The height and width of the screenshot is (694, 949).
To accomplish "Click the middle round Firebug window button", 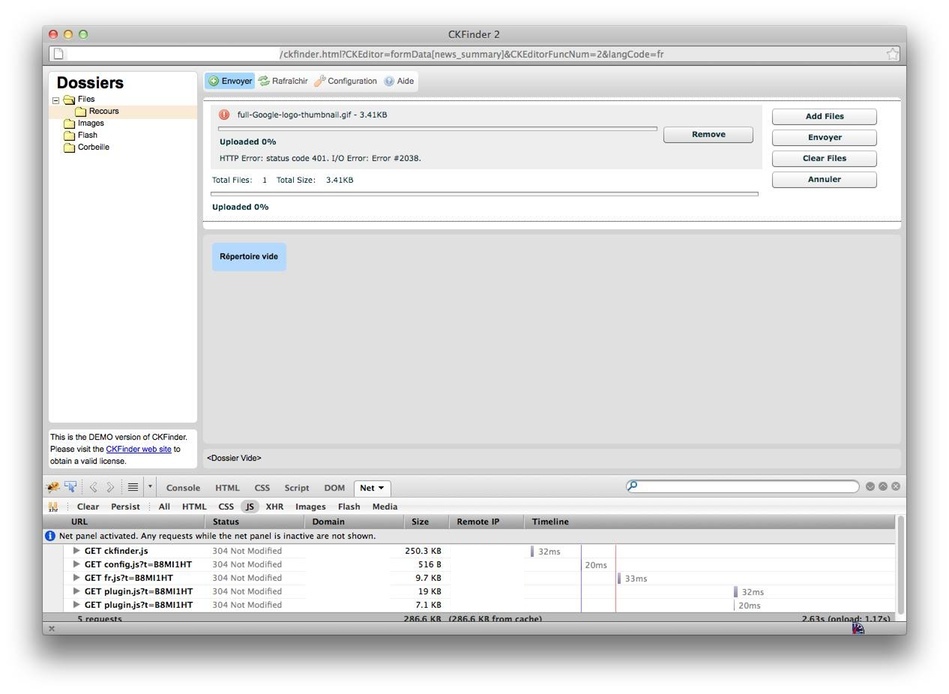I will 883,486.
